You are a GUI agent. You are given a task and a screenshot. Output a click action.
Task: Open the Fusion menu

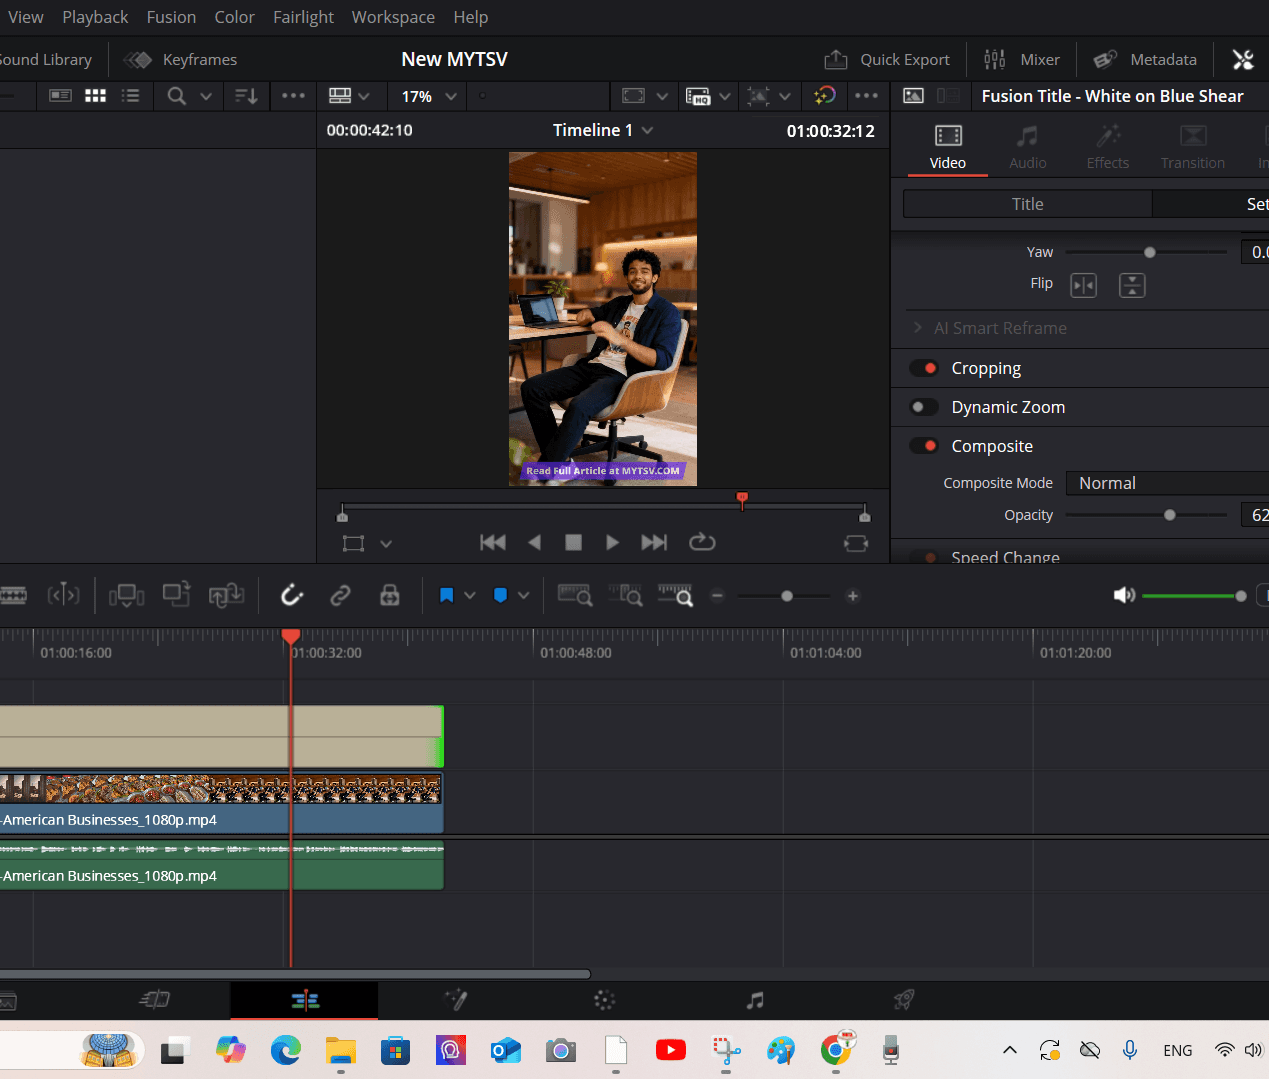click(x=171, y=17)
